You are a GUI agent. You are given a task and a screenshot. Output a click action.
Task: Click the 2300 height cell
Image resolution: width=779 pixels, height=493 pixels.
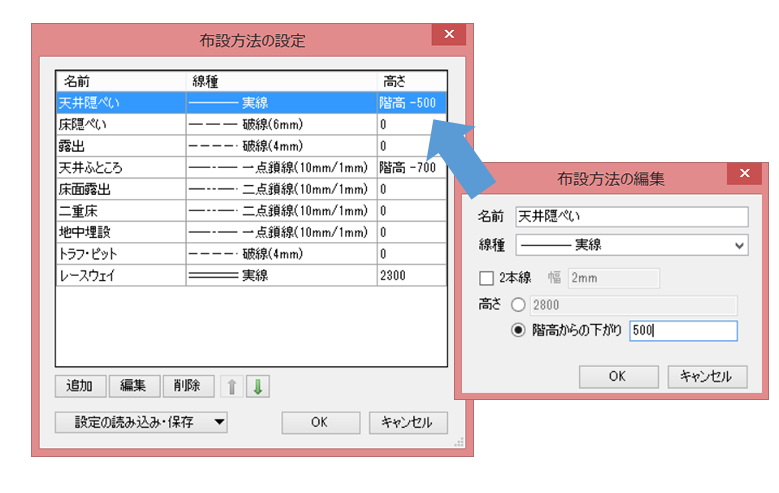[x=411, y=275]
